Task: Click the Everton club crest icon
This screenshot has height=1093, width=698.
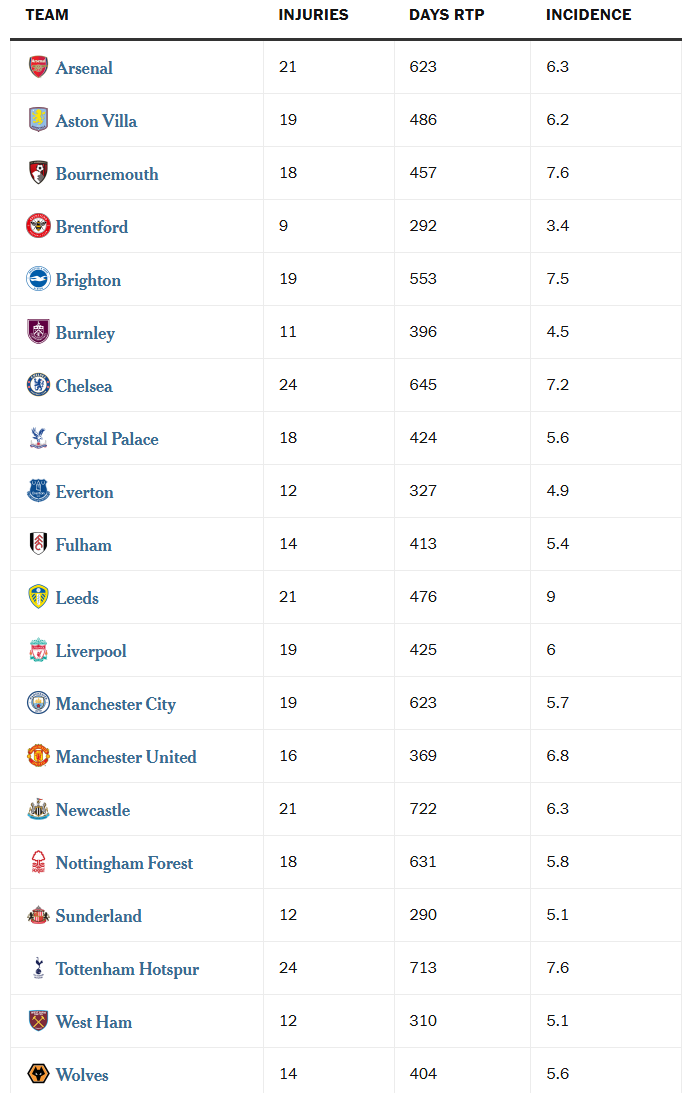Action: (x=38, y=491)
